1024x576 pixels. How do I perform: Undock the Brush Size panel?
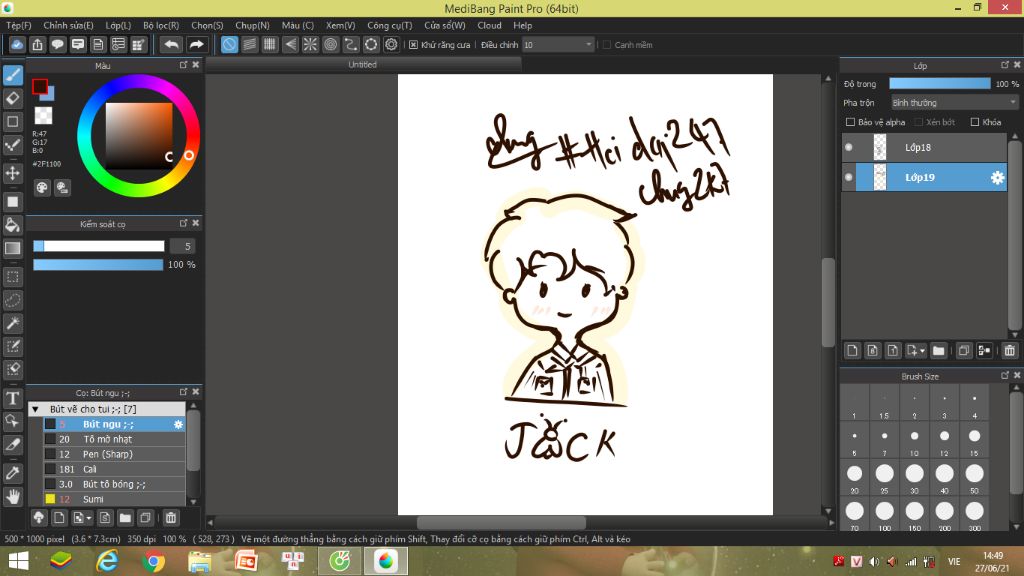1004,376
